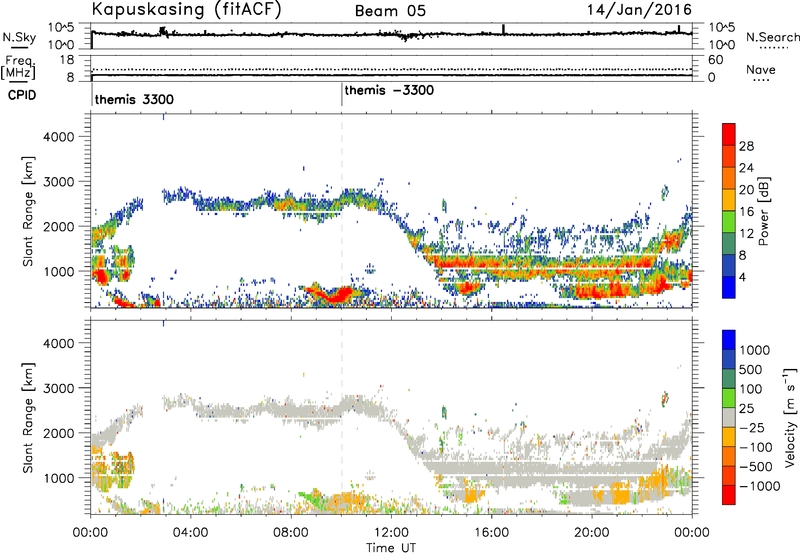Image resolution: width=800 pixels, height=554 pixels.
Task: Select the 'CPID' row label
Action: point(22,95)
